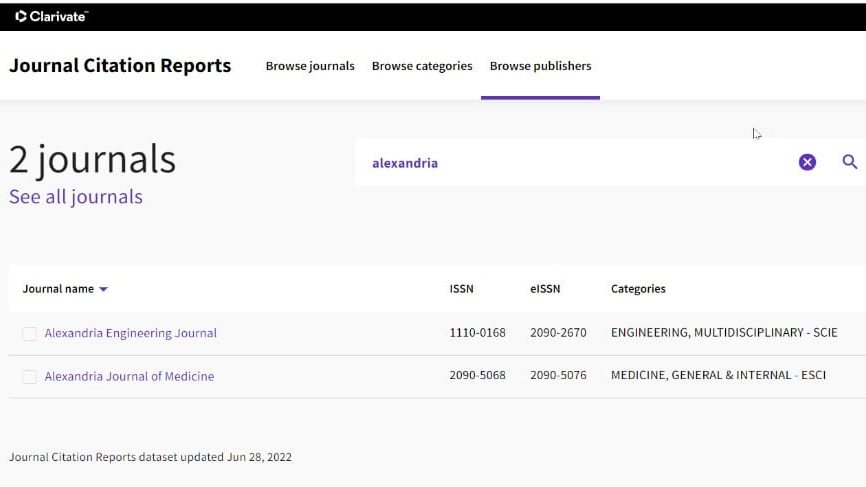Open the Browse journals tab
The height and width of the screenshot is (487, 866).
pyautogui.click(x=310, y=66)
